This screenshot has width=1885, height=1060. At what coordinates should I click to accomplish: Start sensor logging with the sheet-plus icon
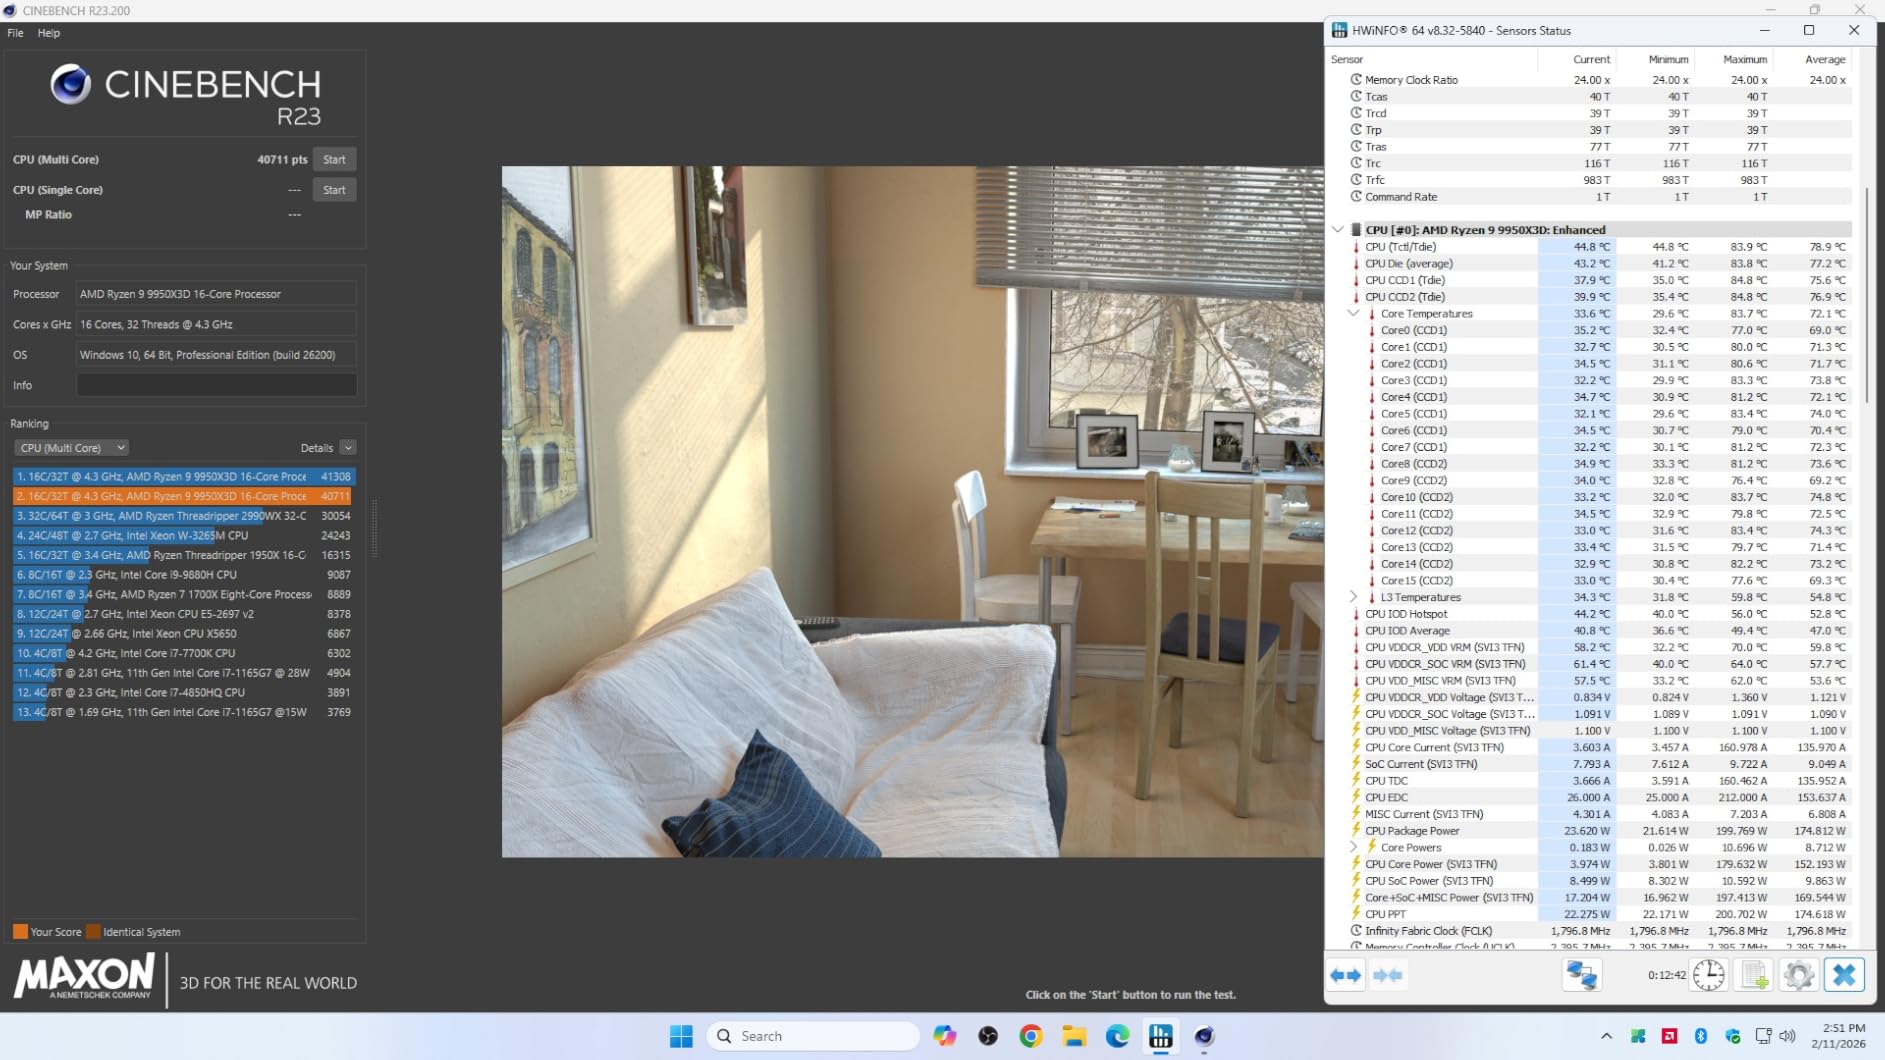pos(1754,975)
